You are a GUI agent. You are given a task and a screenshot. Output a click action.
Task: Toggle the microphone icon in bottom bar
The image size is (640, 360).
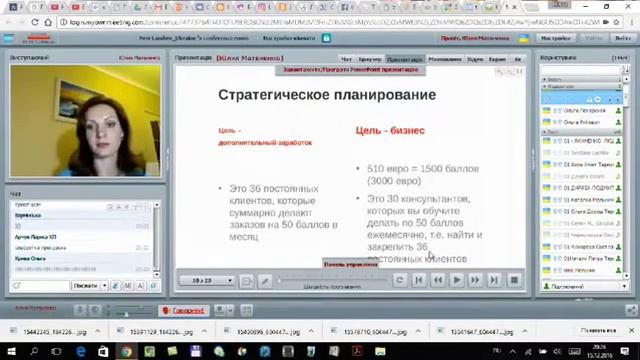(x=80, y=310)
